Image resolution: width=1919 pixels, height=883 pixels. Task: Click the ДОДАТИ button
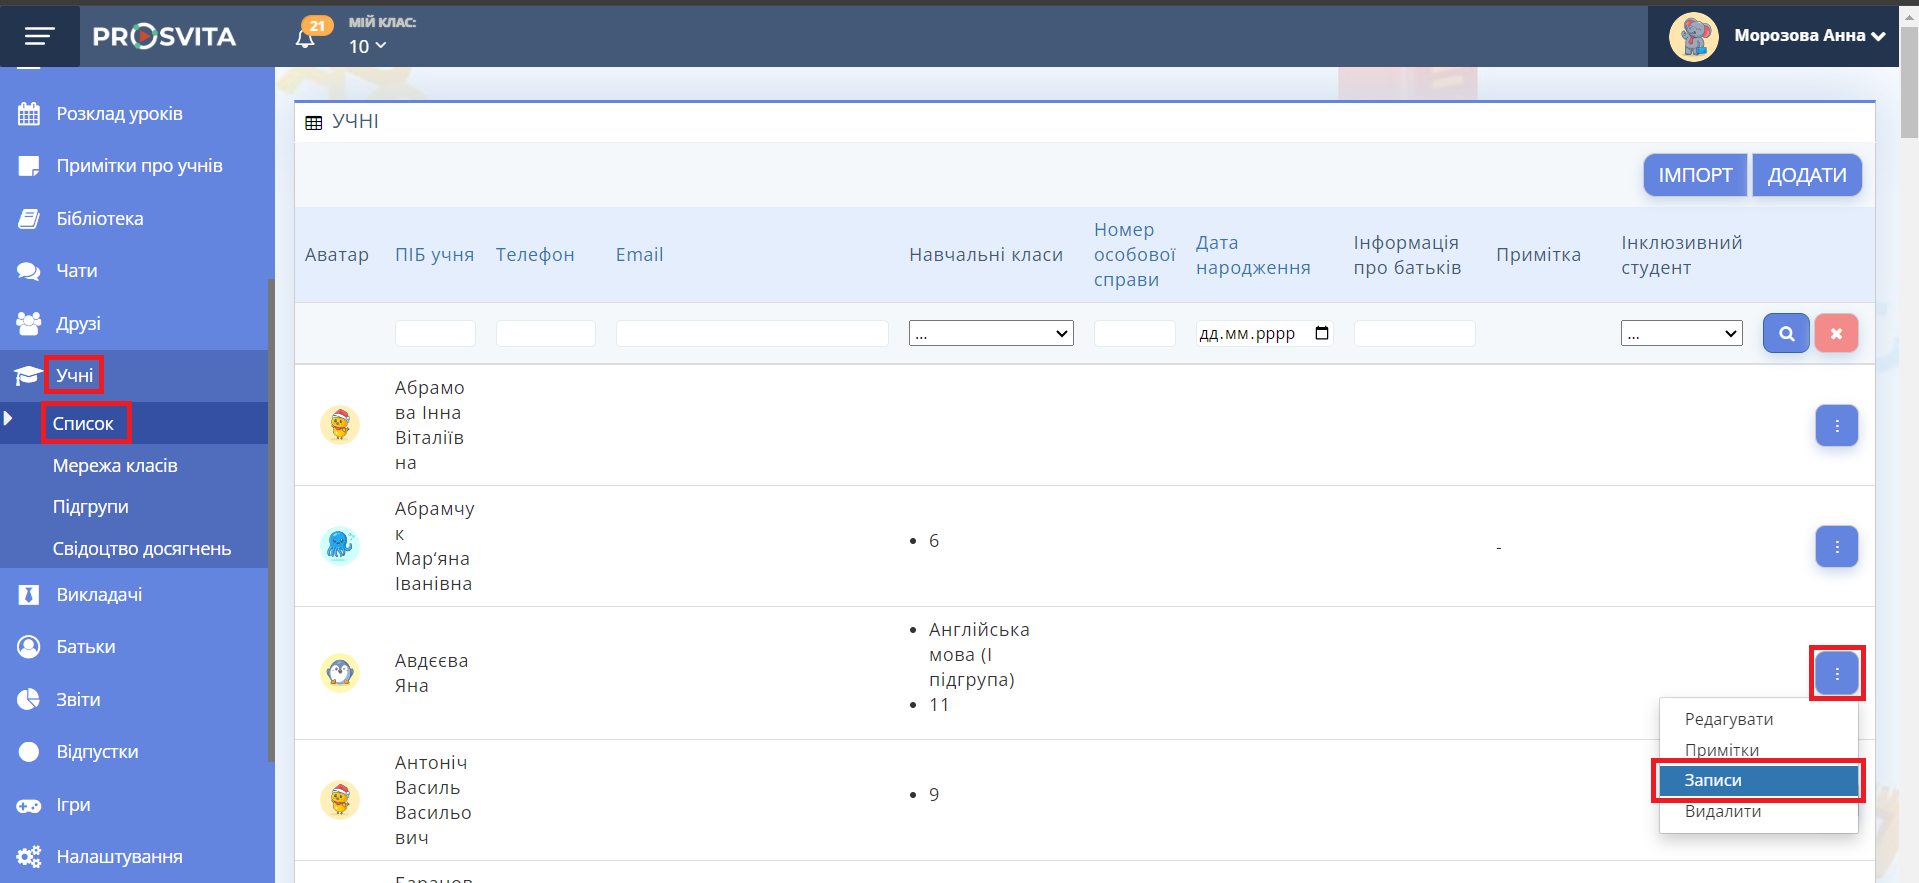point(1806,175)
